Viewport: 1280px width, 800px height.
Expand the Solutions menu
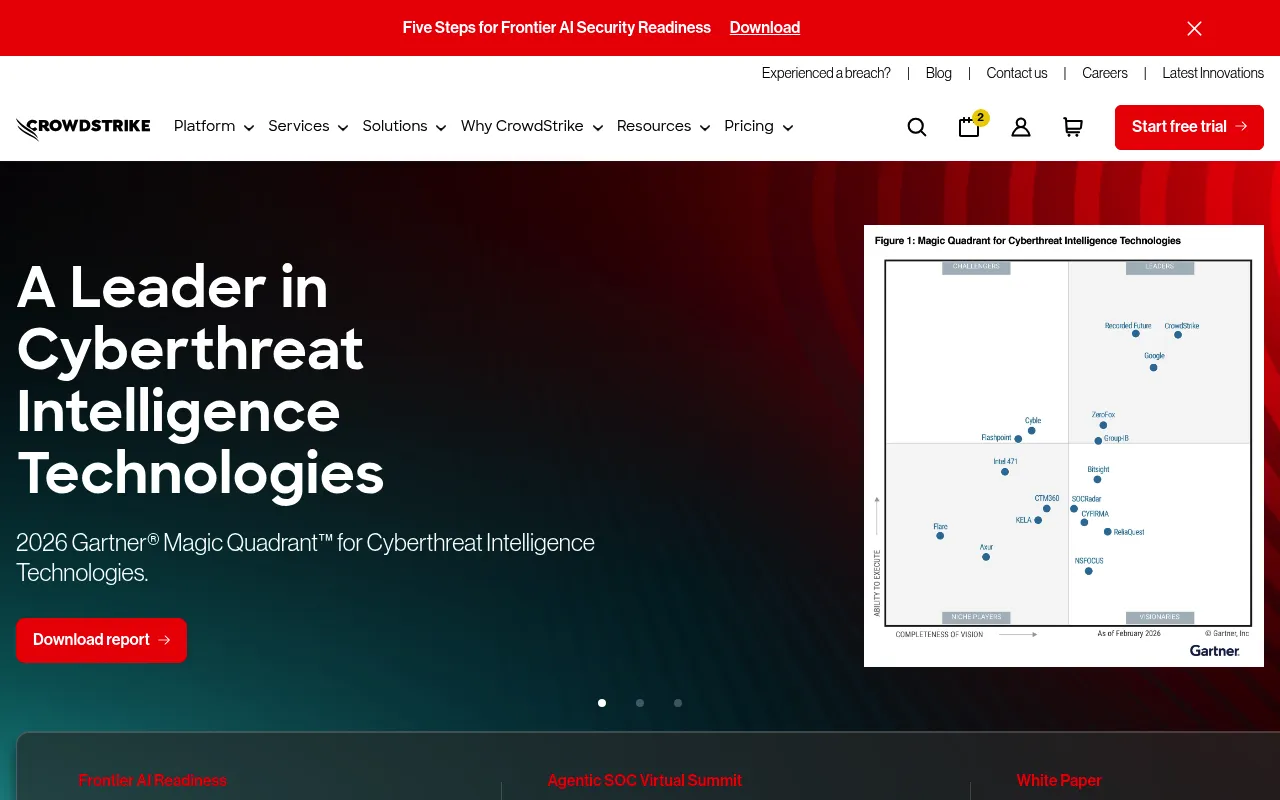pyautogui.click(x=404, y=126)
